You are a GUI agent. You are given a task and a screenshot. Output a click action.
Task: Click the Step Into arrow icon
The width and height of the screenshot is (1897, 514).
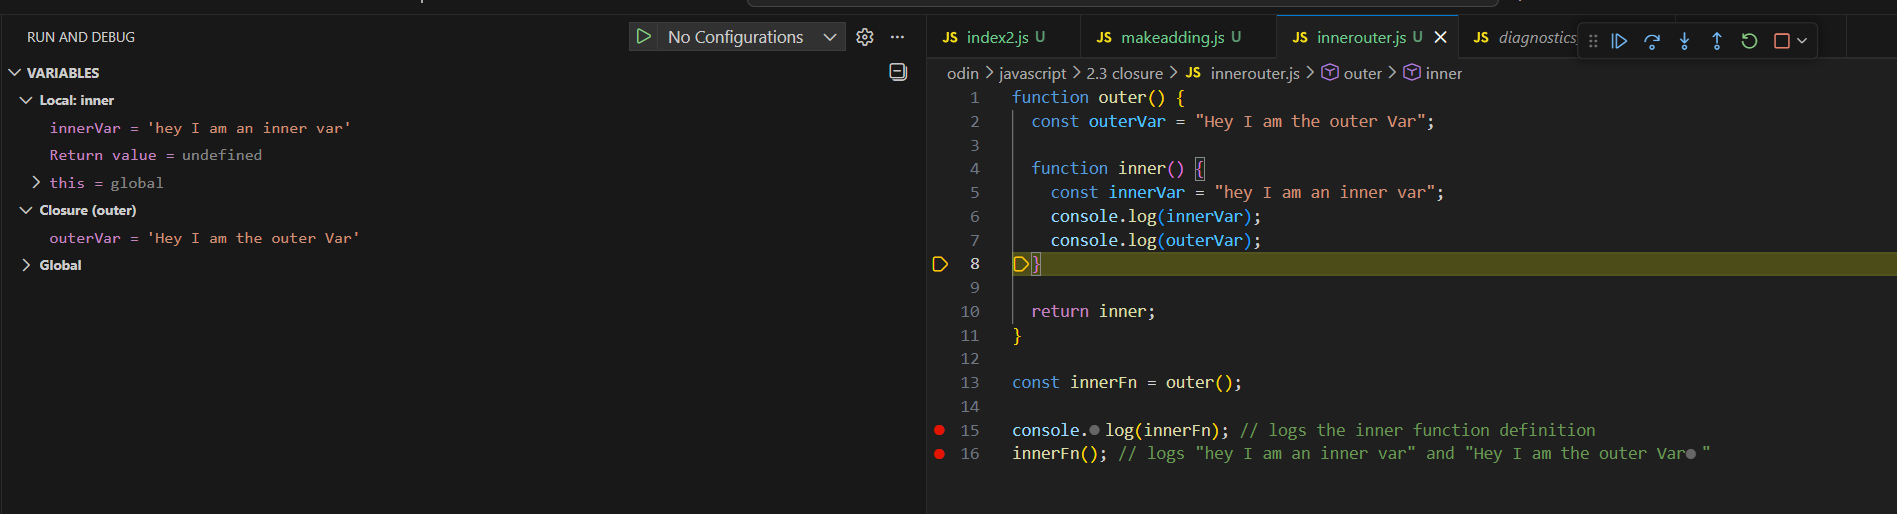pyautogui.click(x=1685, y=41)
